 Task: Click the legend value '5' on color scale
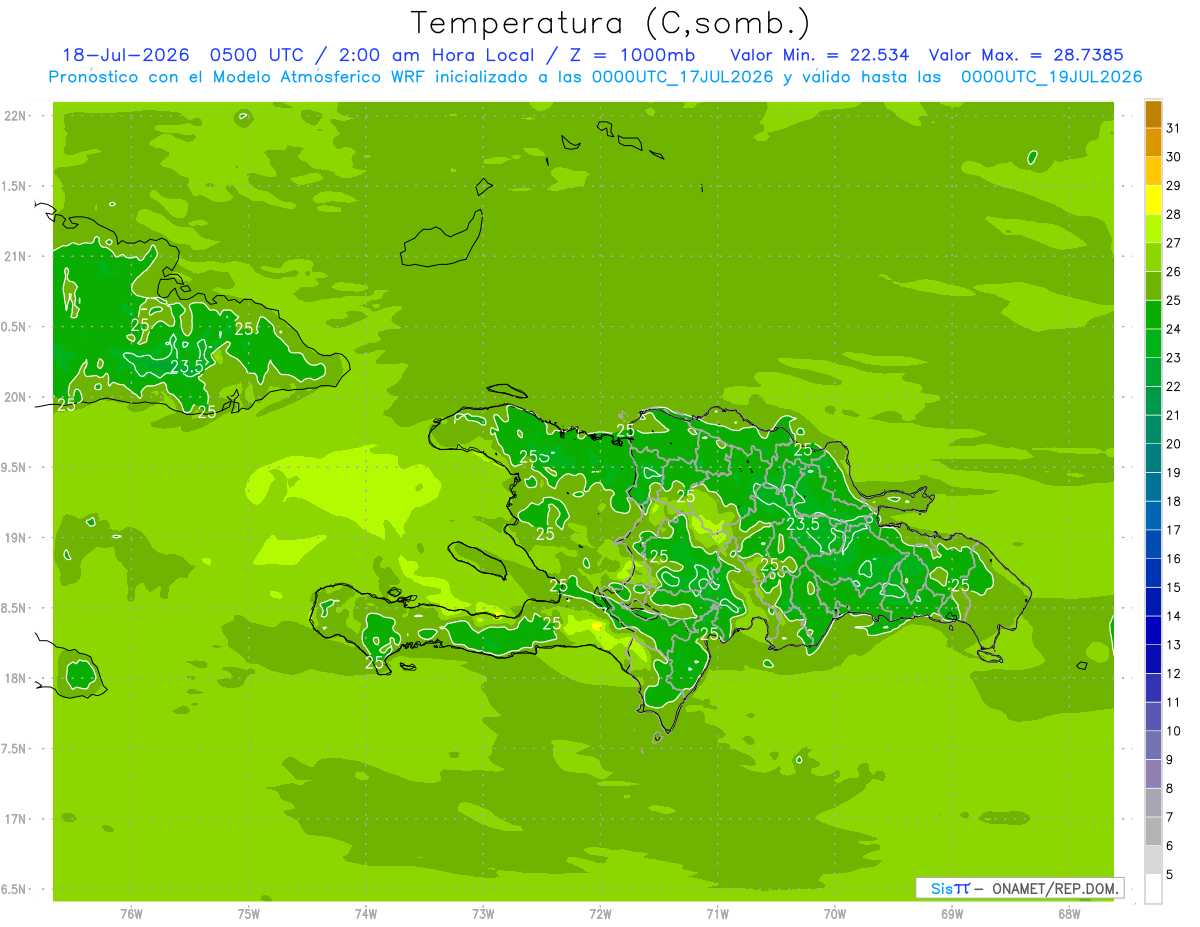click(x=1170, y=875)
